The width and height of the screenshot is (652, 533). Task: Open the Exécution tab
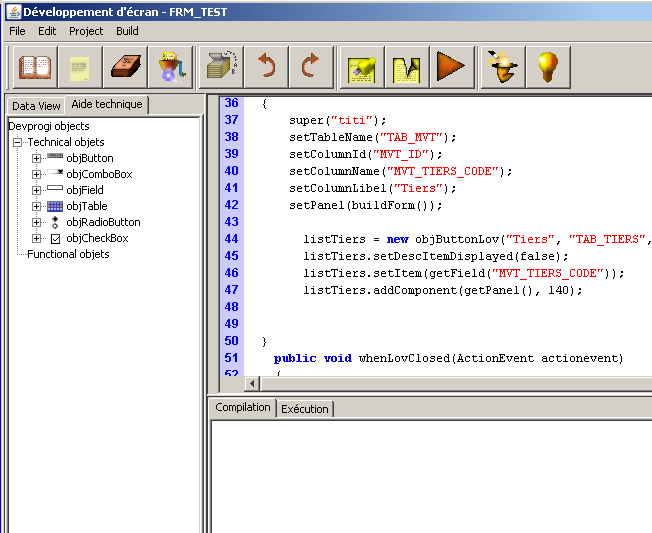[x=305, y=409]
